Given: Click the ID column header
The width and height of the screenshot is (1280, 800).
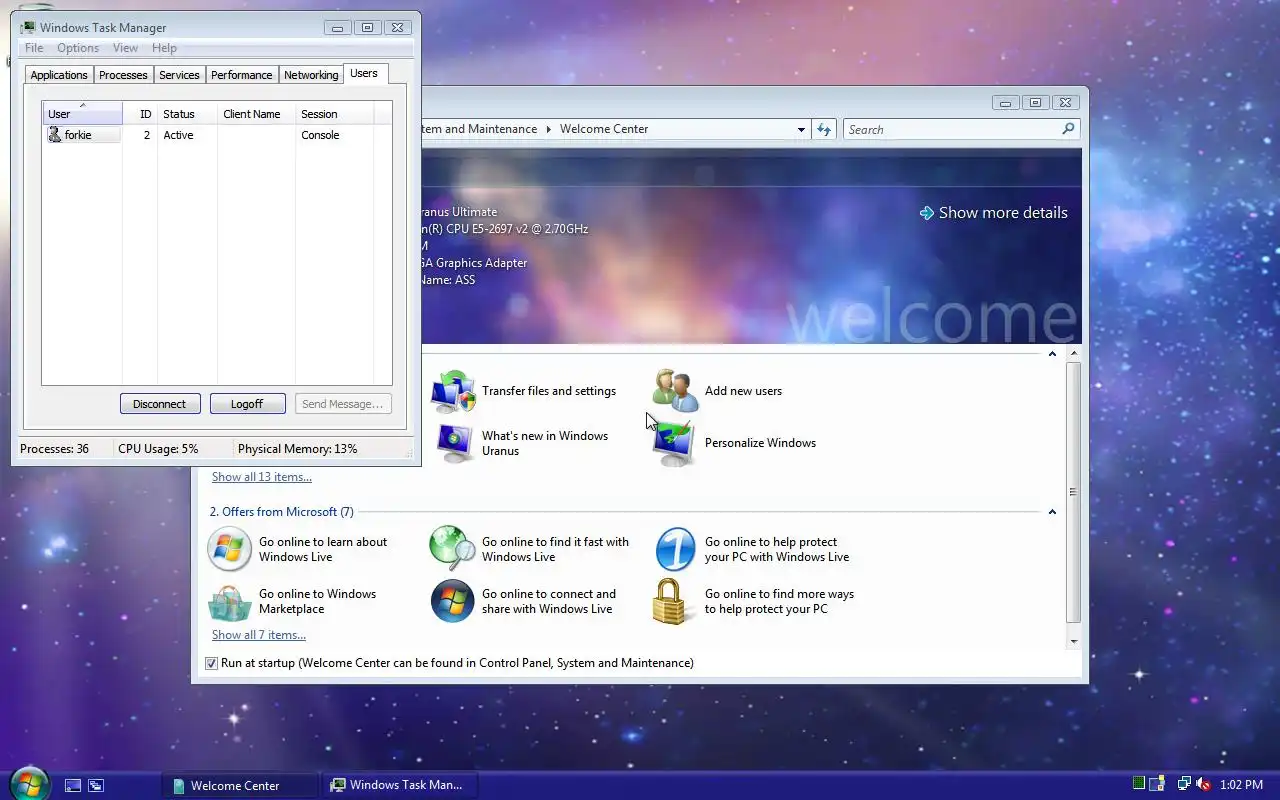Looking at the screenshot, I should 140,113.
